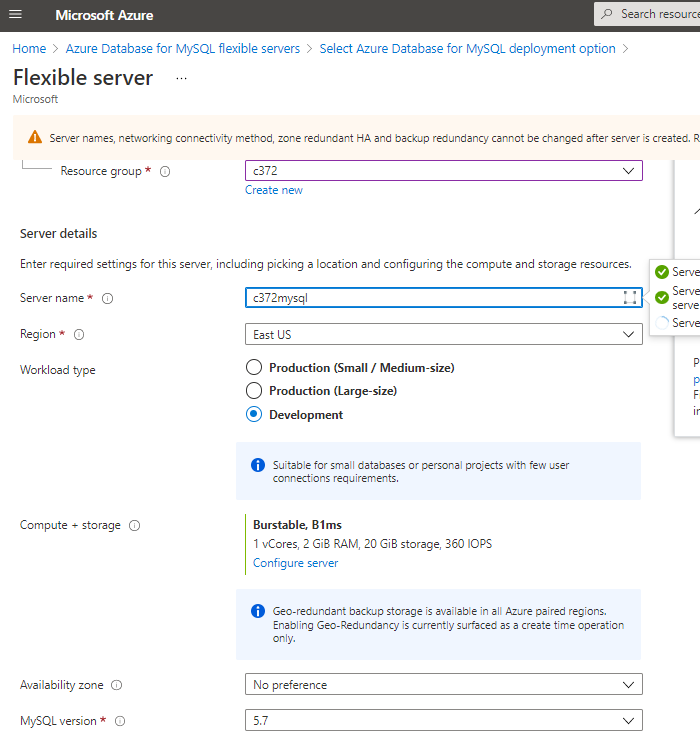Screen dimensions: 700x748
Task: Click Configure server link
Action: click(295, 563)
